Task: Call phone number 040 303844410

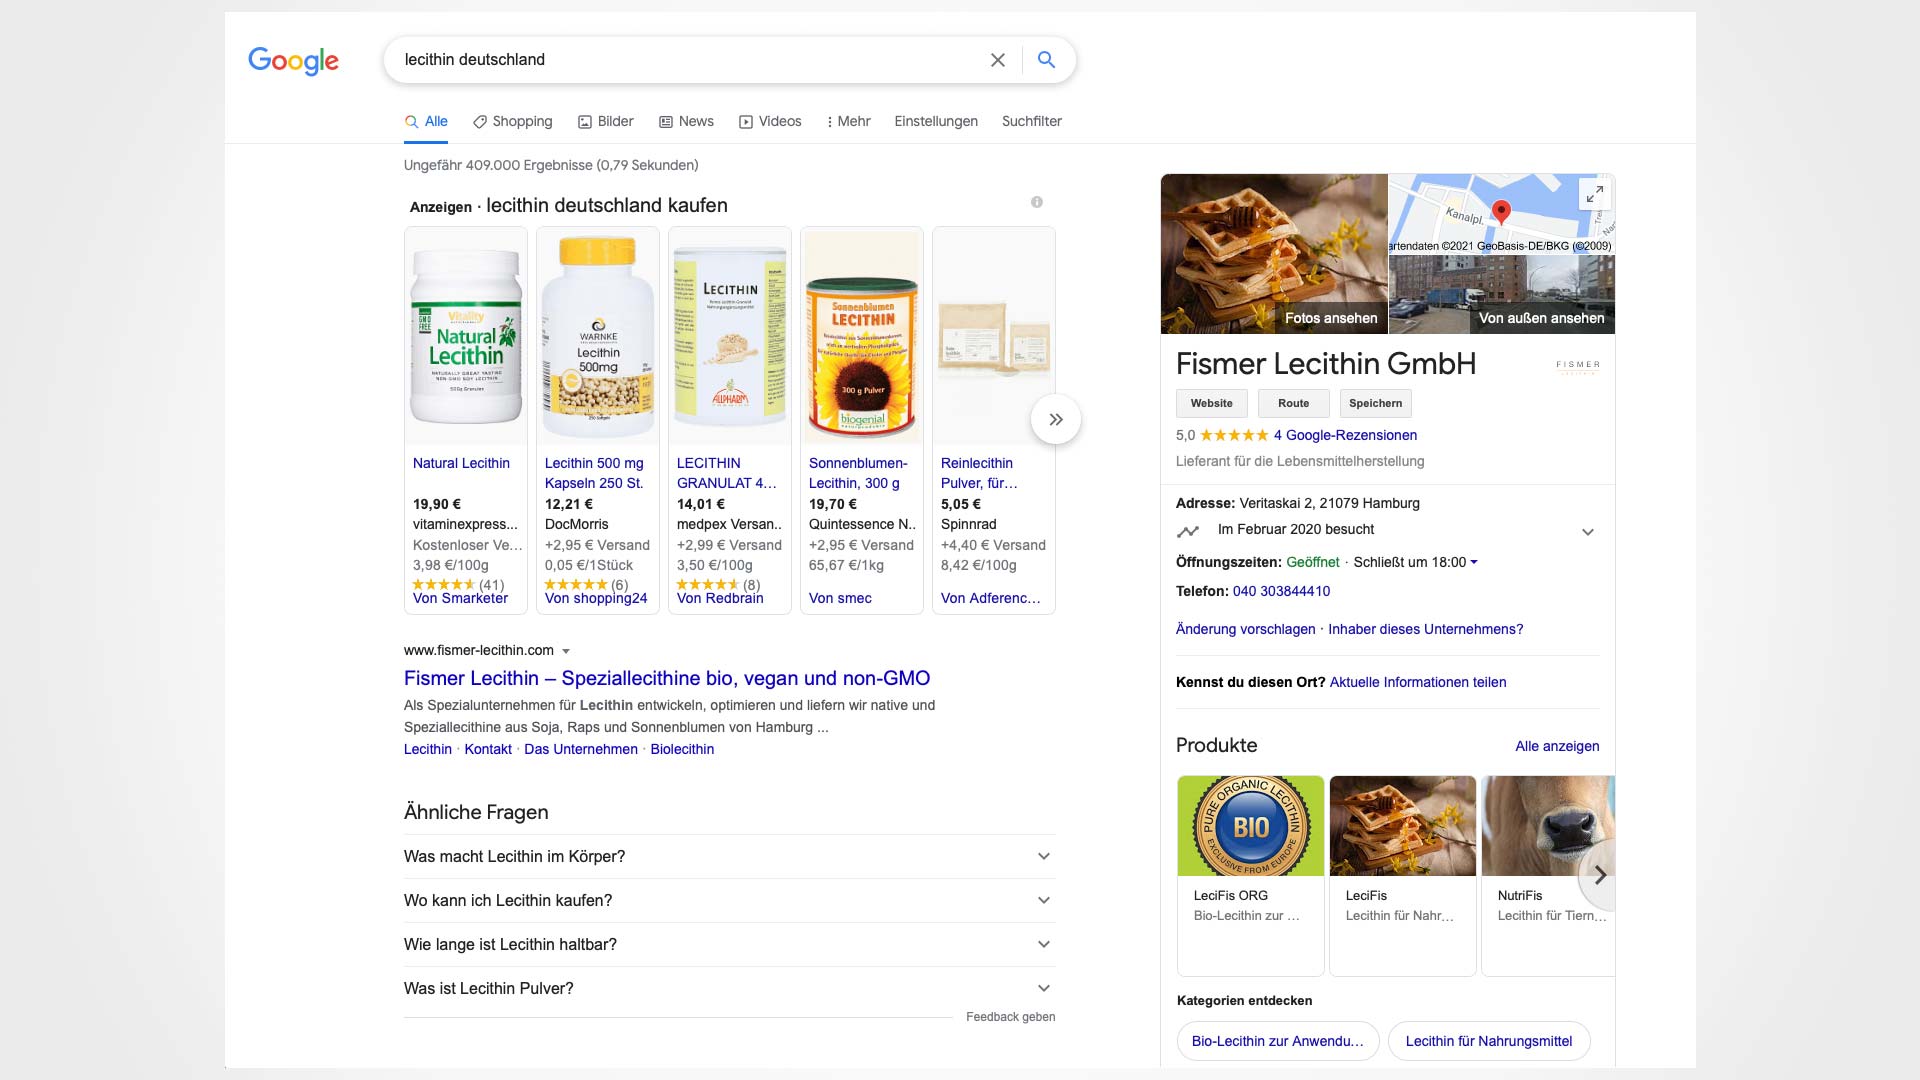Action: coord(1281,591)
